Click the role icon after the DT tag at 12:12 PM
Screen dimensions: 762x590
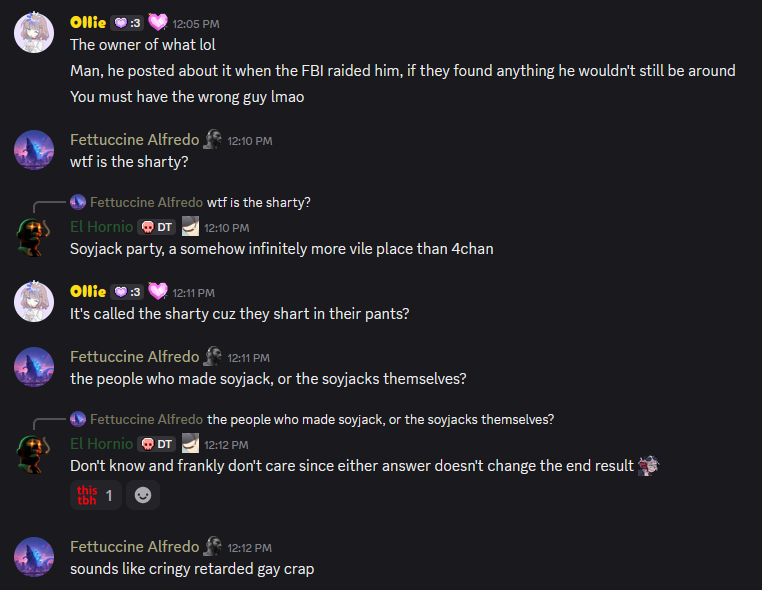[190, 444]
